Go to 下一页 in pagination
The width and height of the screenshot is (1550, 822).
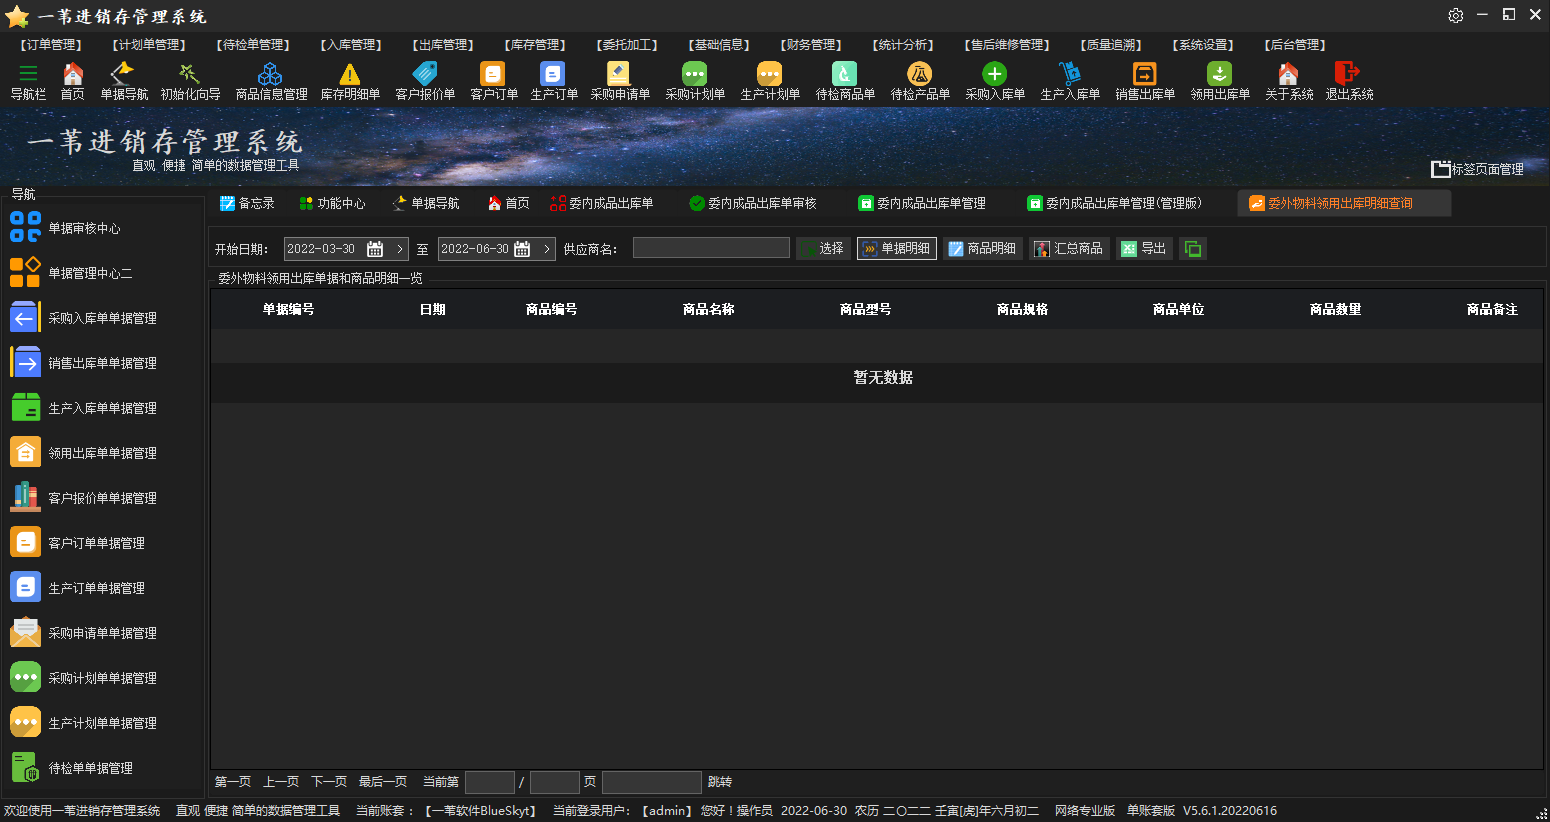pyautogui.click(x=329, y=782)
